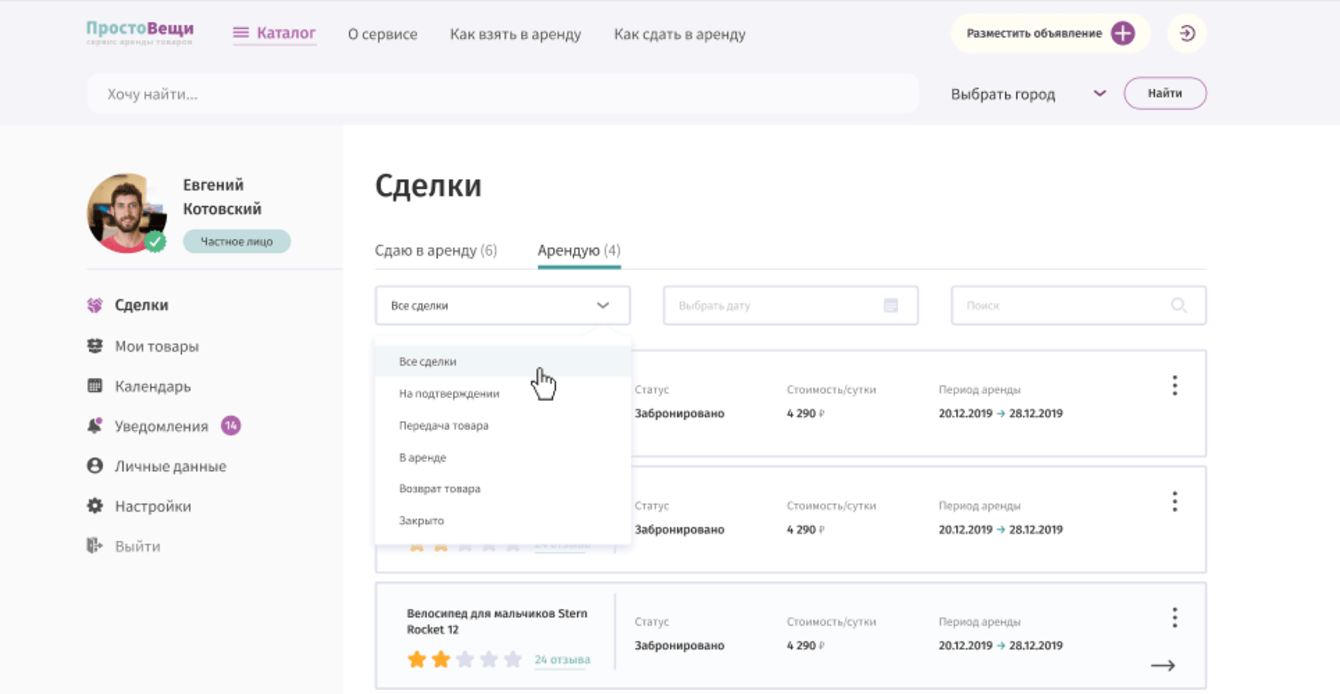The image size is (1340, 694).
Task: Click the arrow on Велосипед deal card
Action: [1163, 665]
